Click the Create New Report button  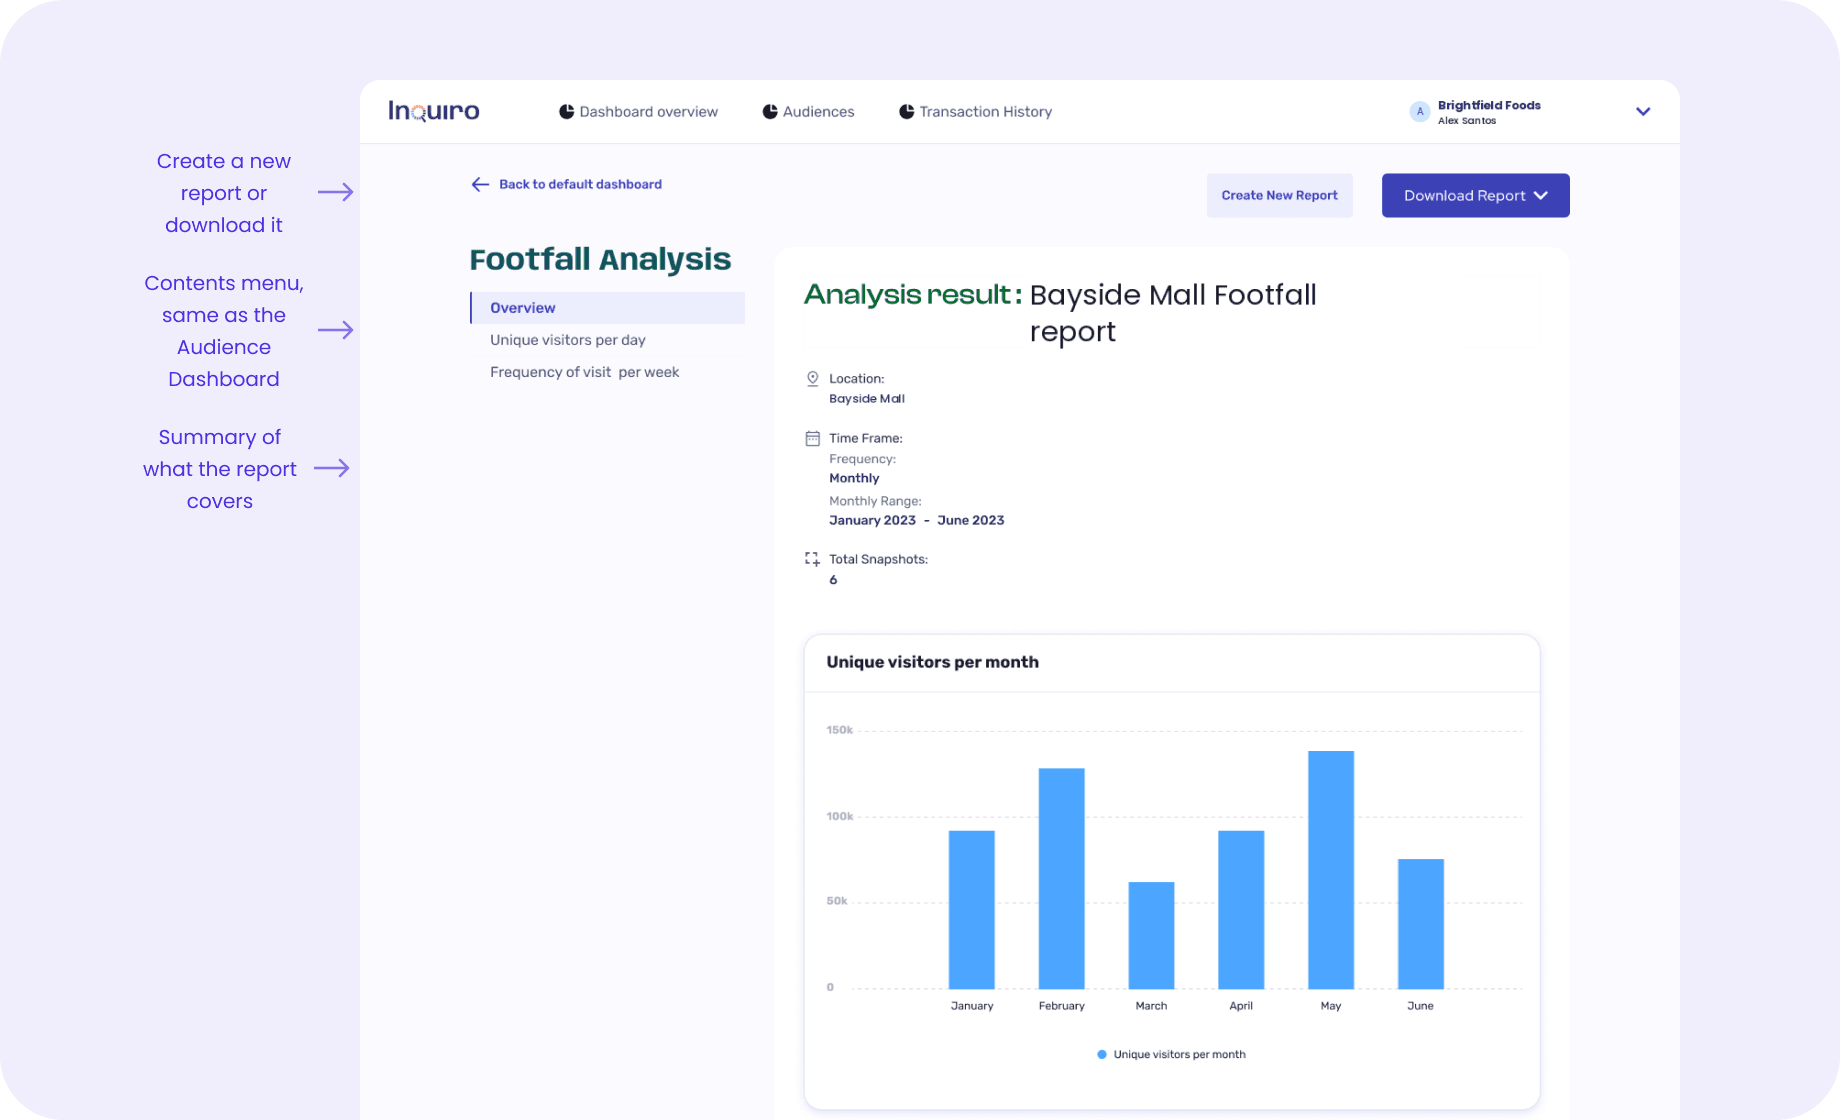(1280, 195)
